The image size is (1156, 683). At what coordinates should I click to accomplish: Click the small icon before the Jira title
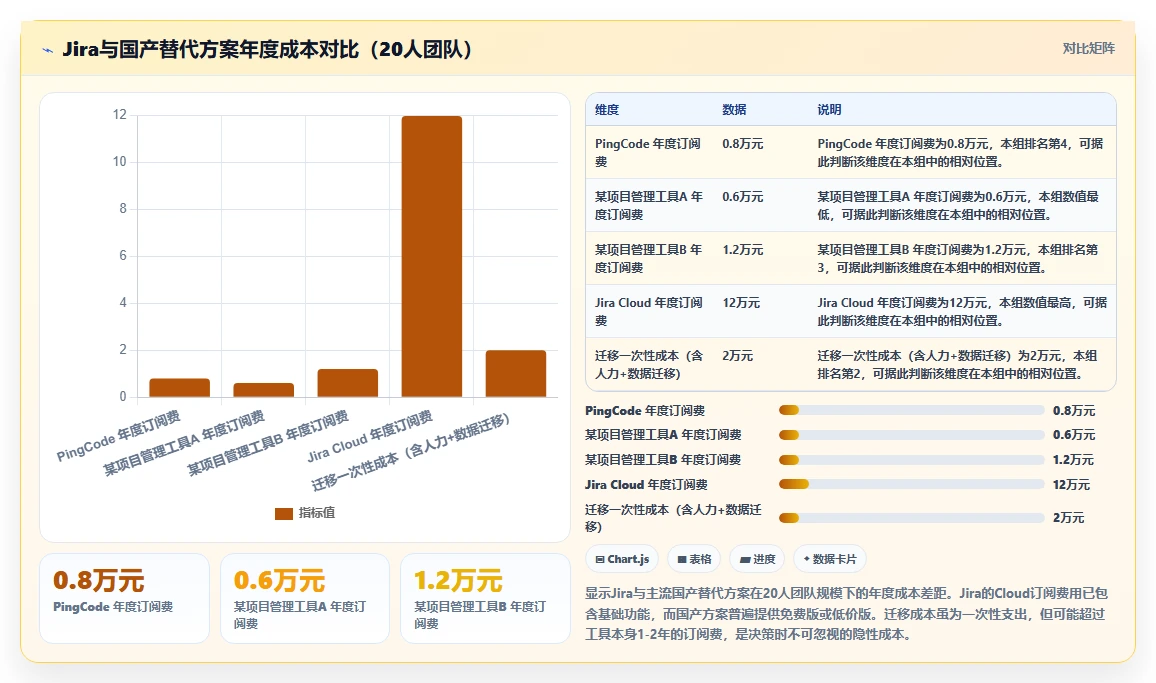point(48,50)
